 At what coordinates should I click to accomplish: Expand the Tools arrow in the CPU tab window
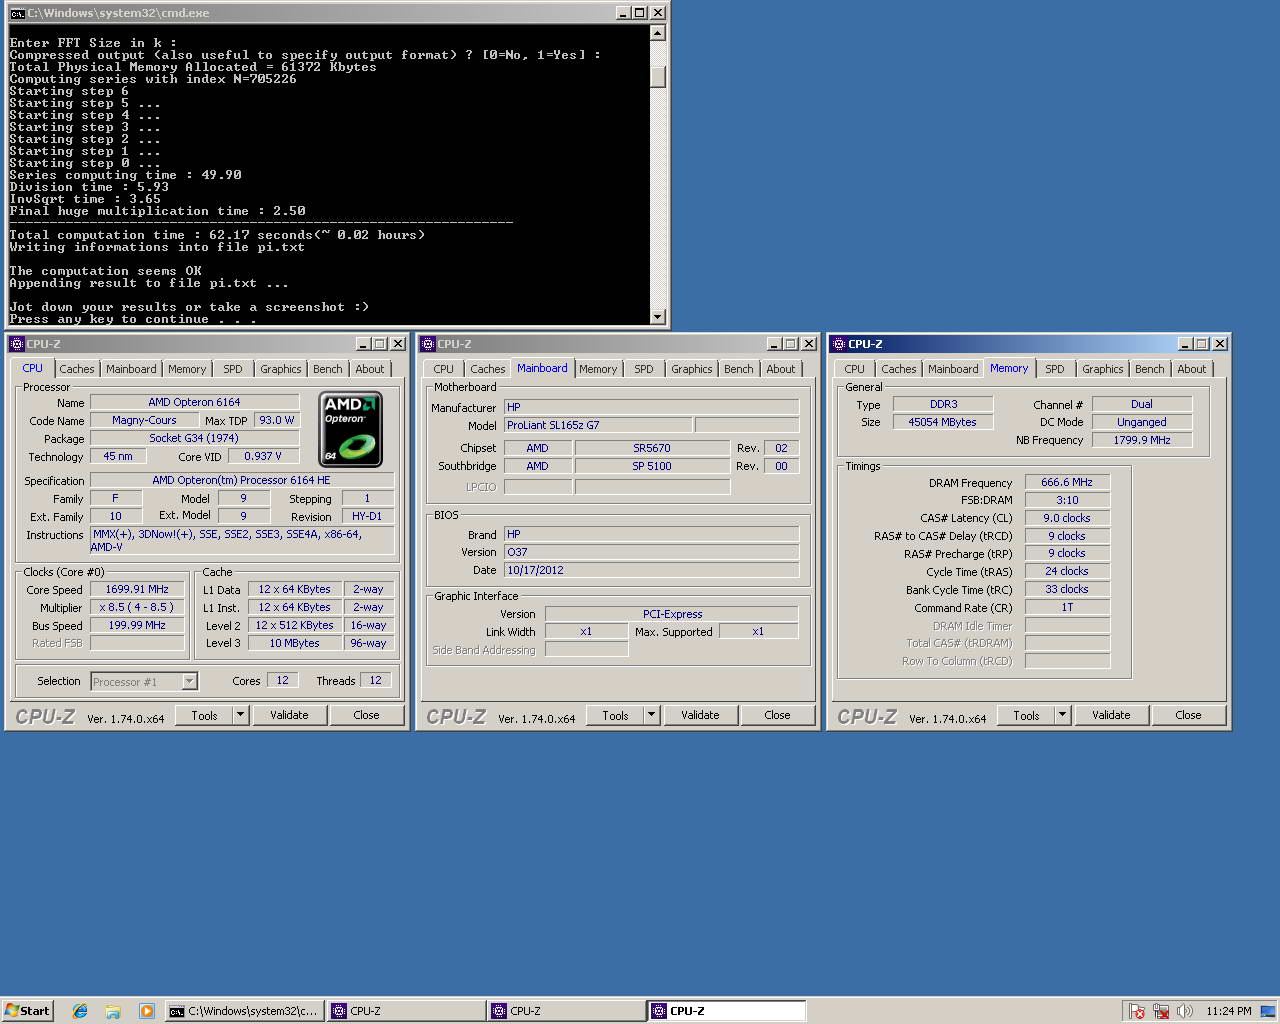pos(240,715)
